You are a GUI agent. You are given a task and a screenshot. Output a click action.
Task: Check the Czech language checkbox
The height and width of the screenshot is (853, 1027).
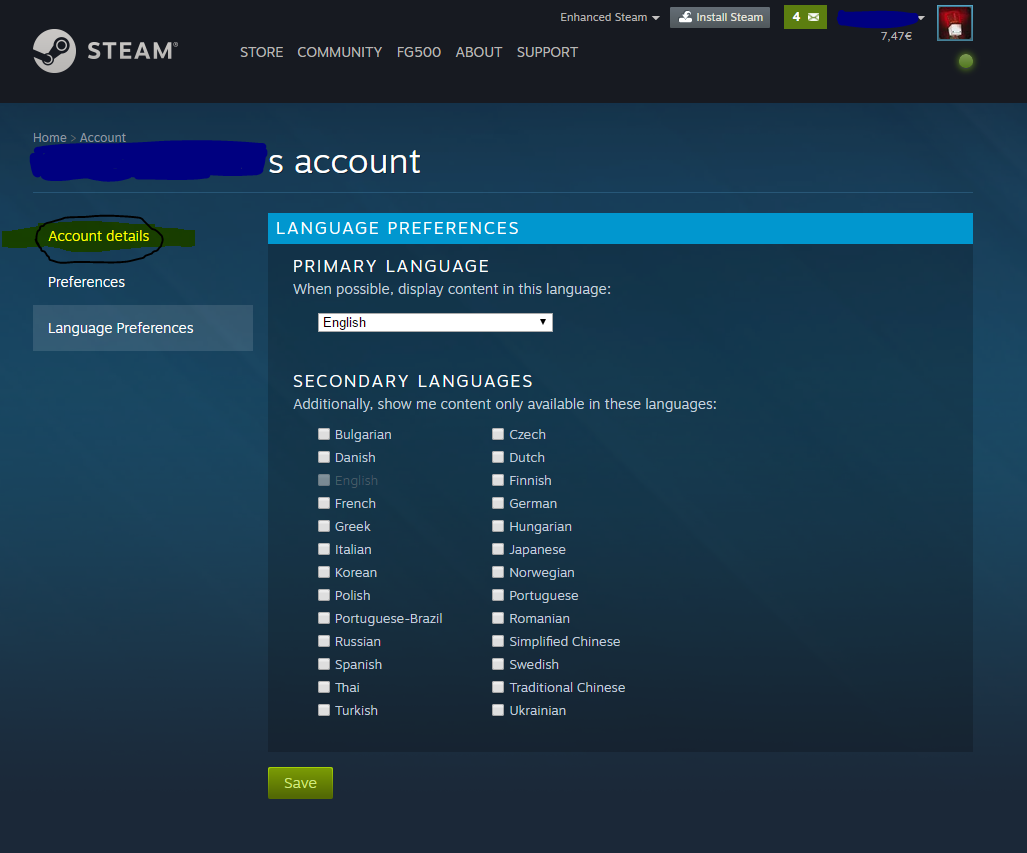coord(498,434)
